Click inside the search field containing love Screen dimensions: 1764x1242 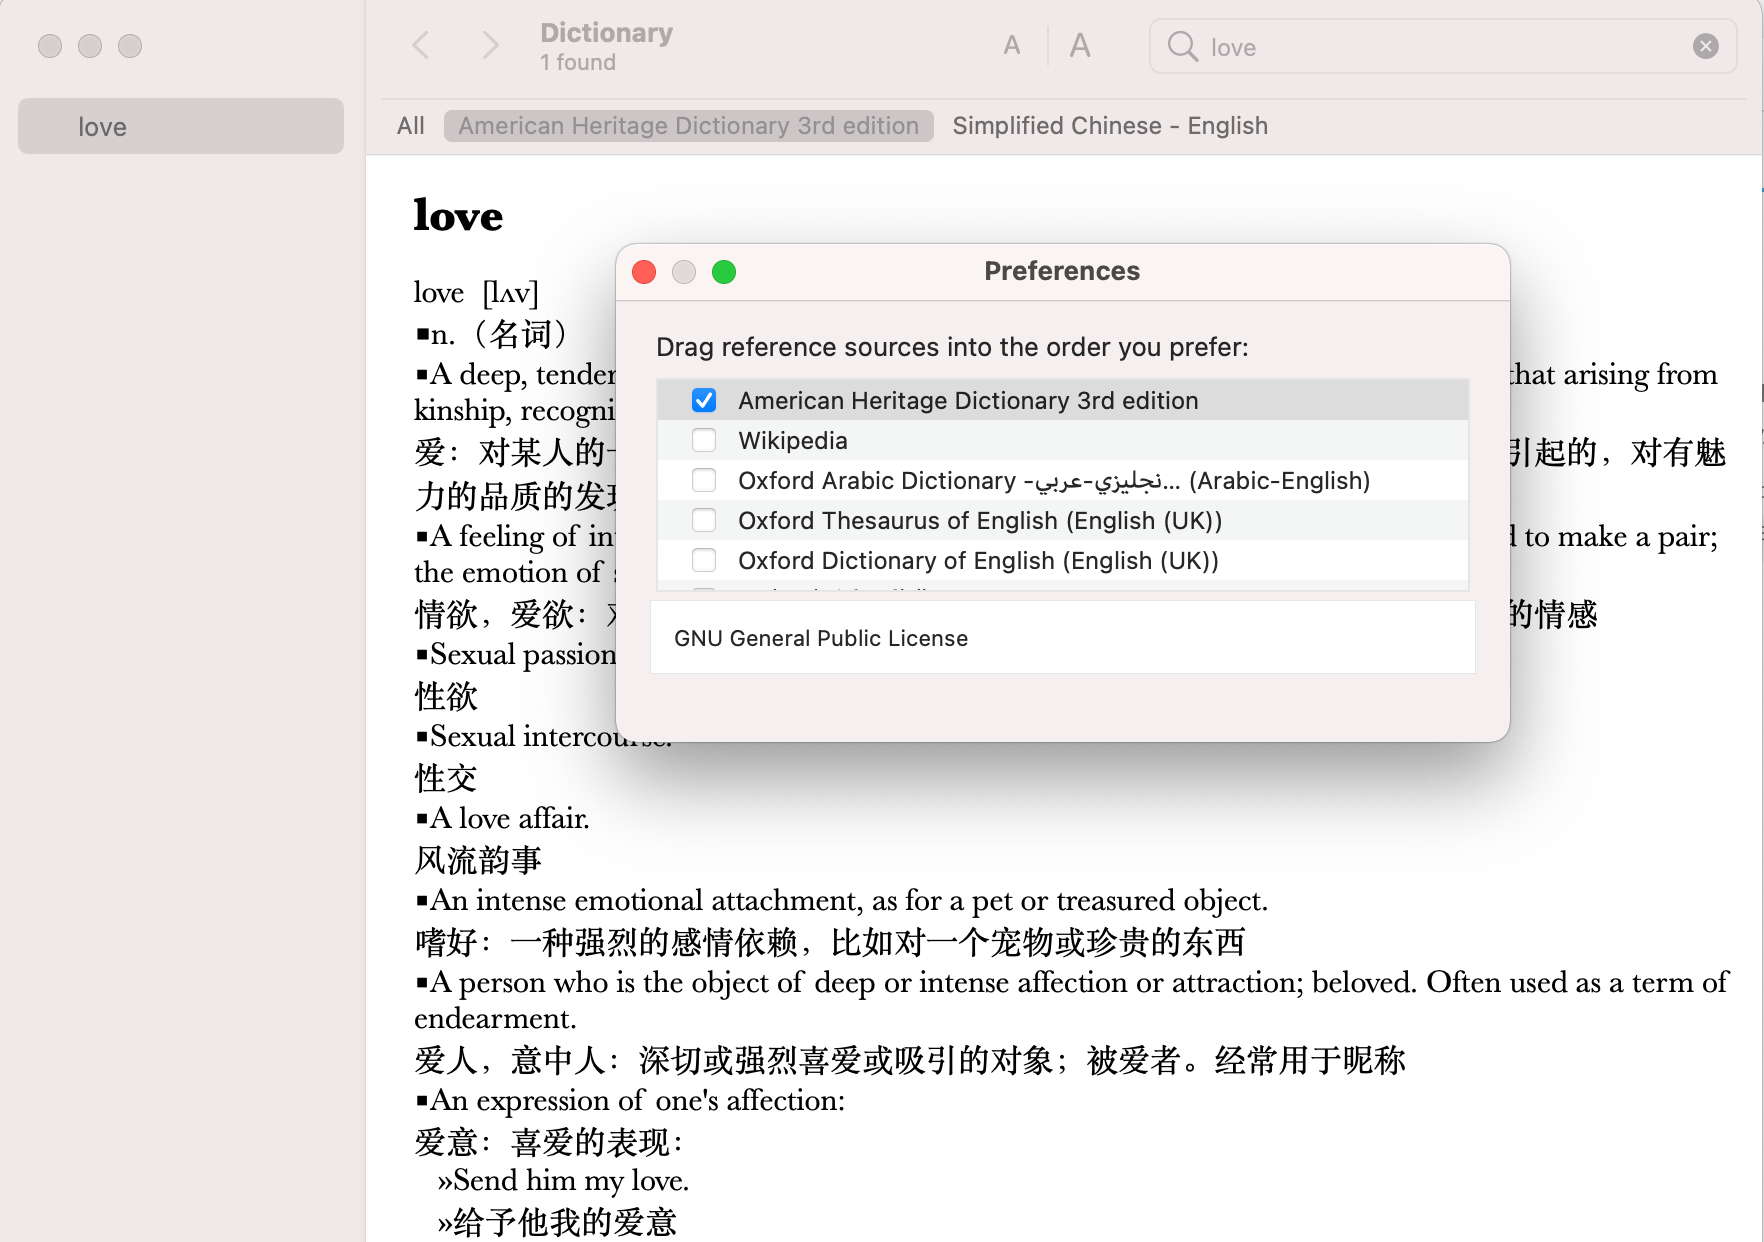point(1440,47)
